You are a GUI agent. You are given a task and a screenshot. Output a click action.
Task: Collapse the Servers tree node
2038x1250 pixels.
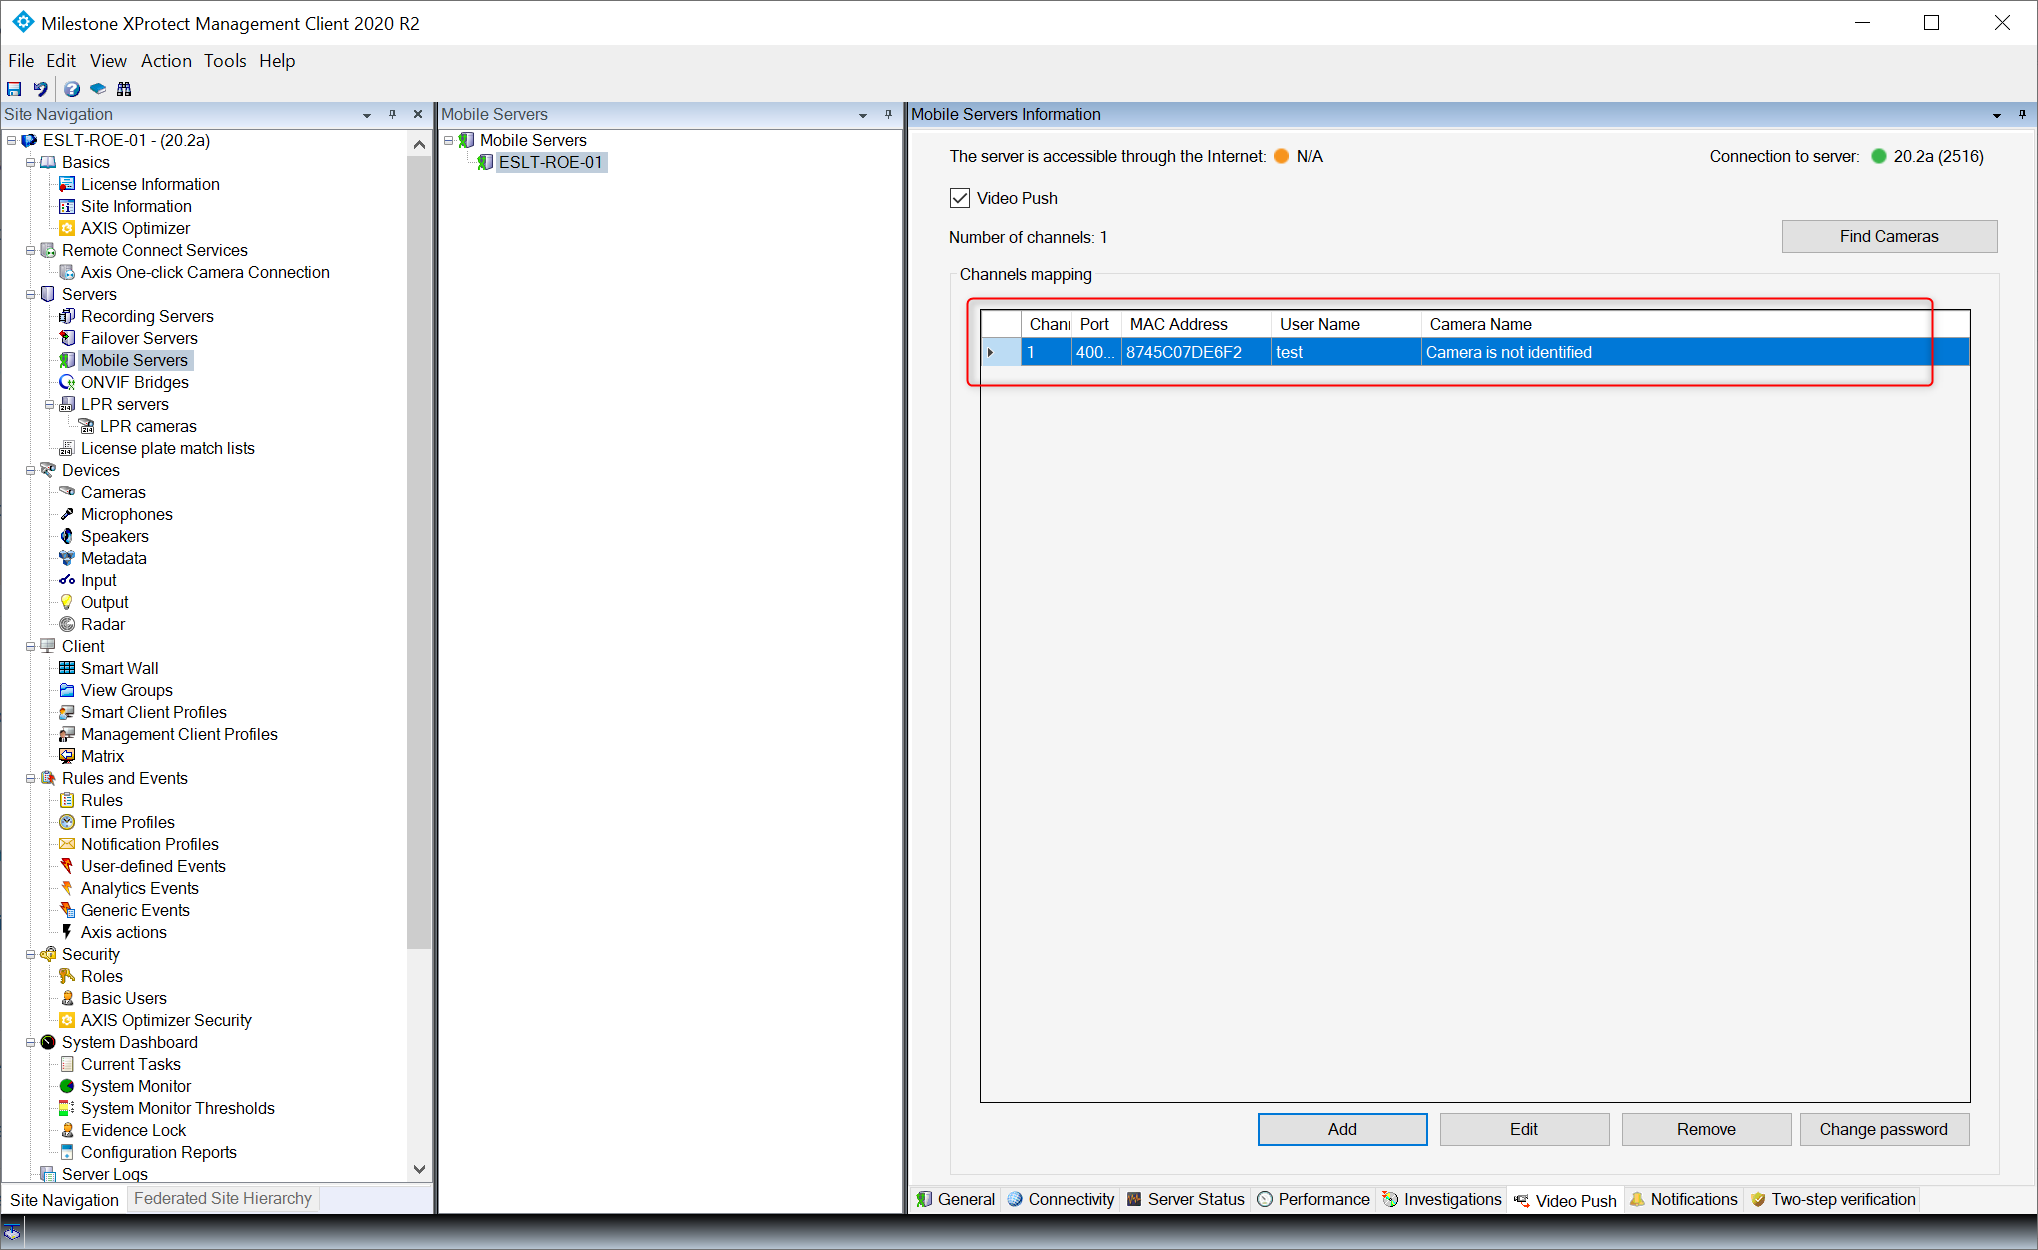point(30,294)
